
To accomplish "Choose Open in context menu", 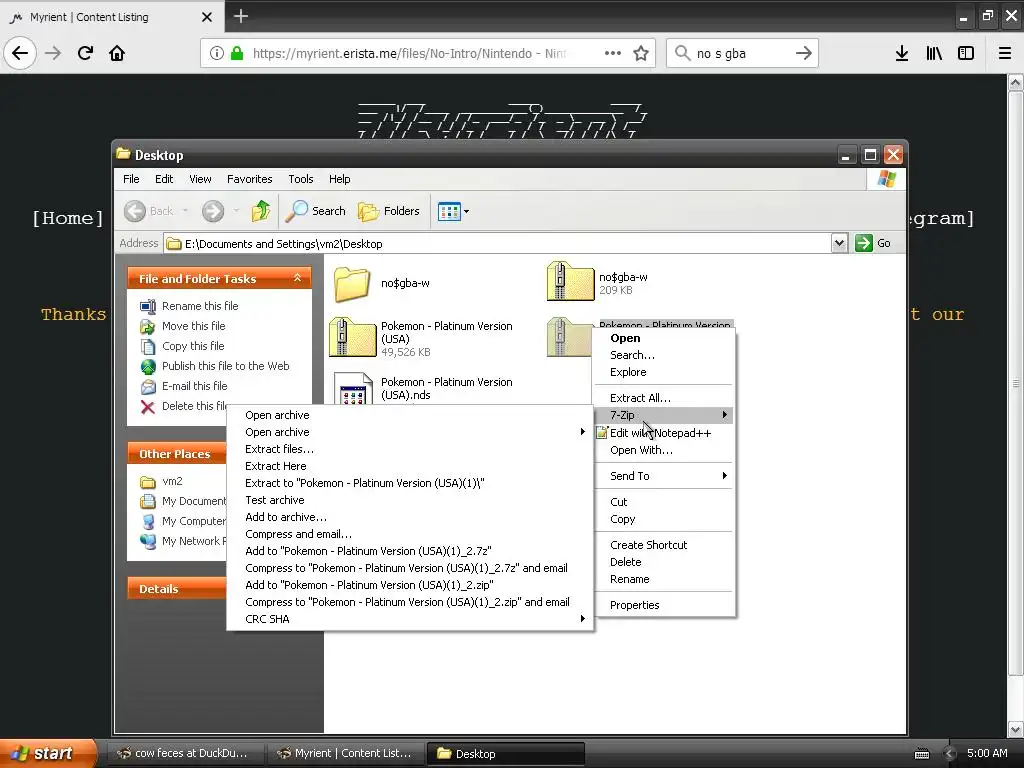I will pos(664,338).
